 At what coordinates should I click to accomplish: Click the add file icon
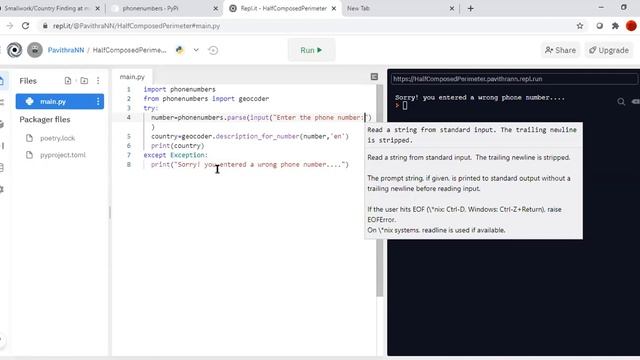[68, 80]
